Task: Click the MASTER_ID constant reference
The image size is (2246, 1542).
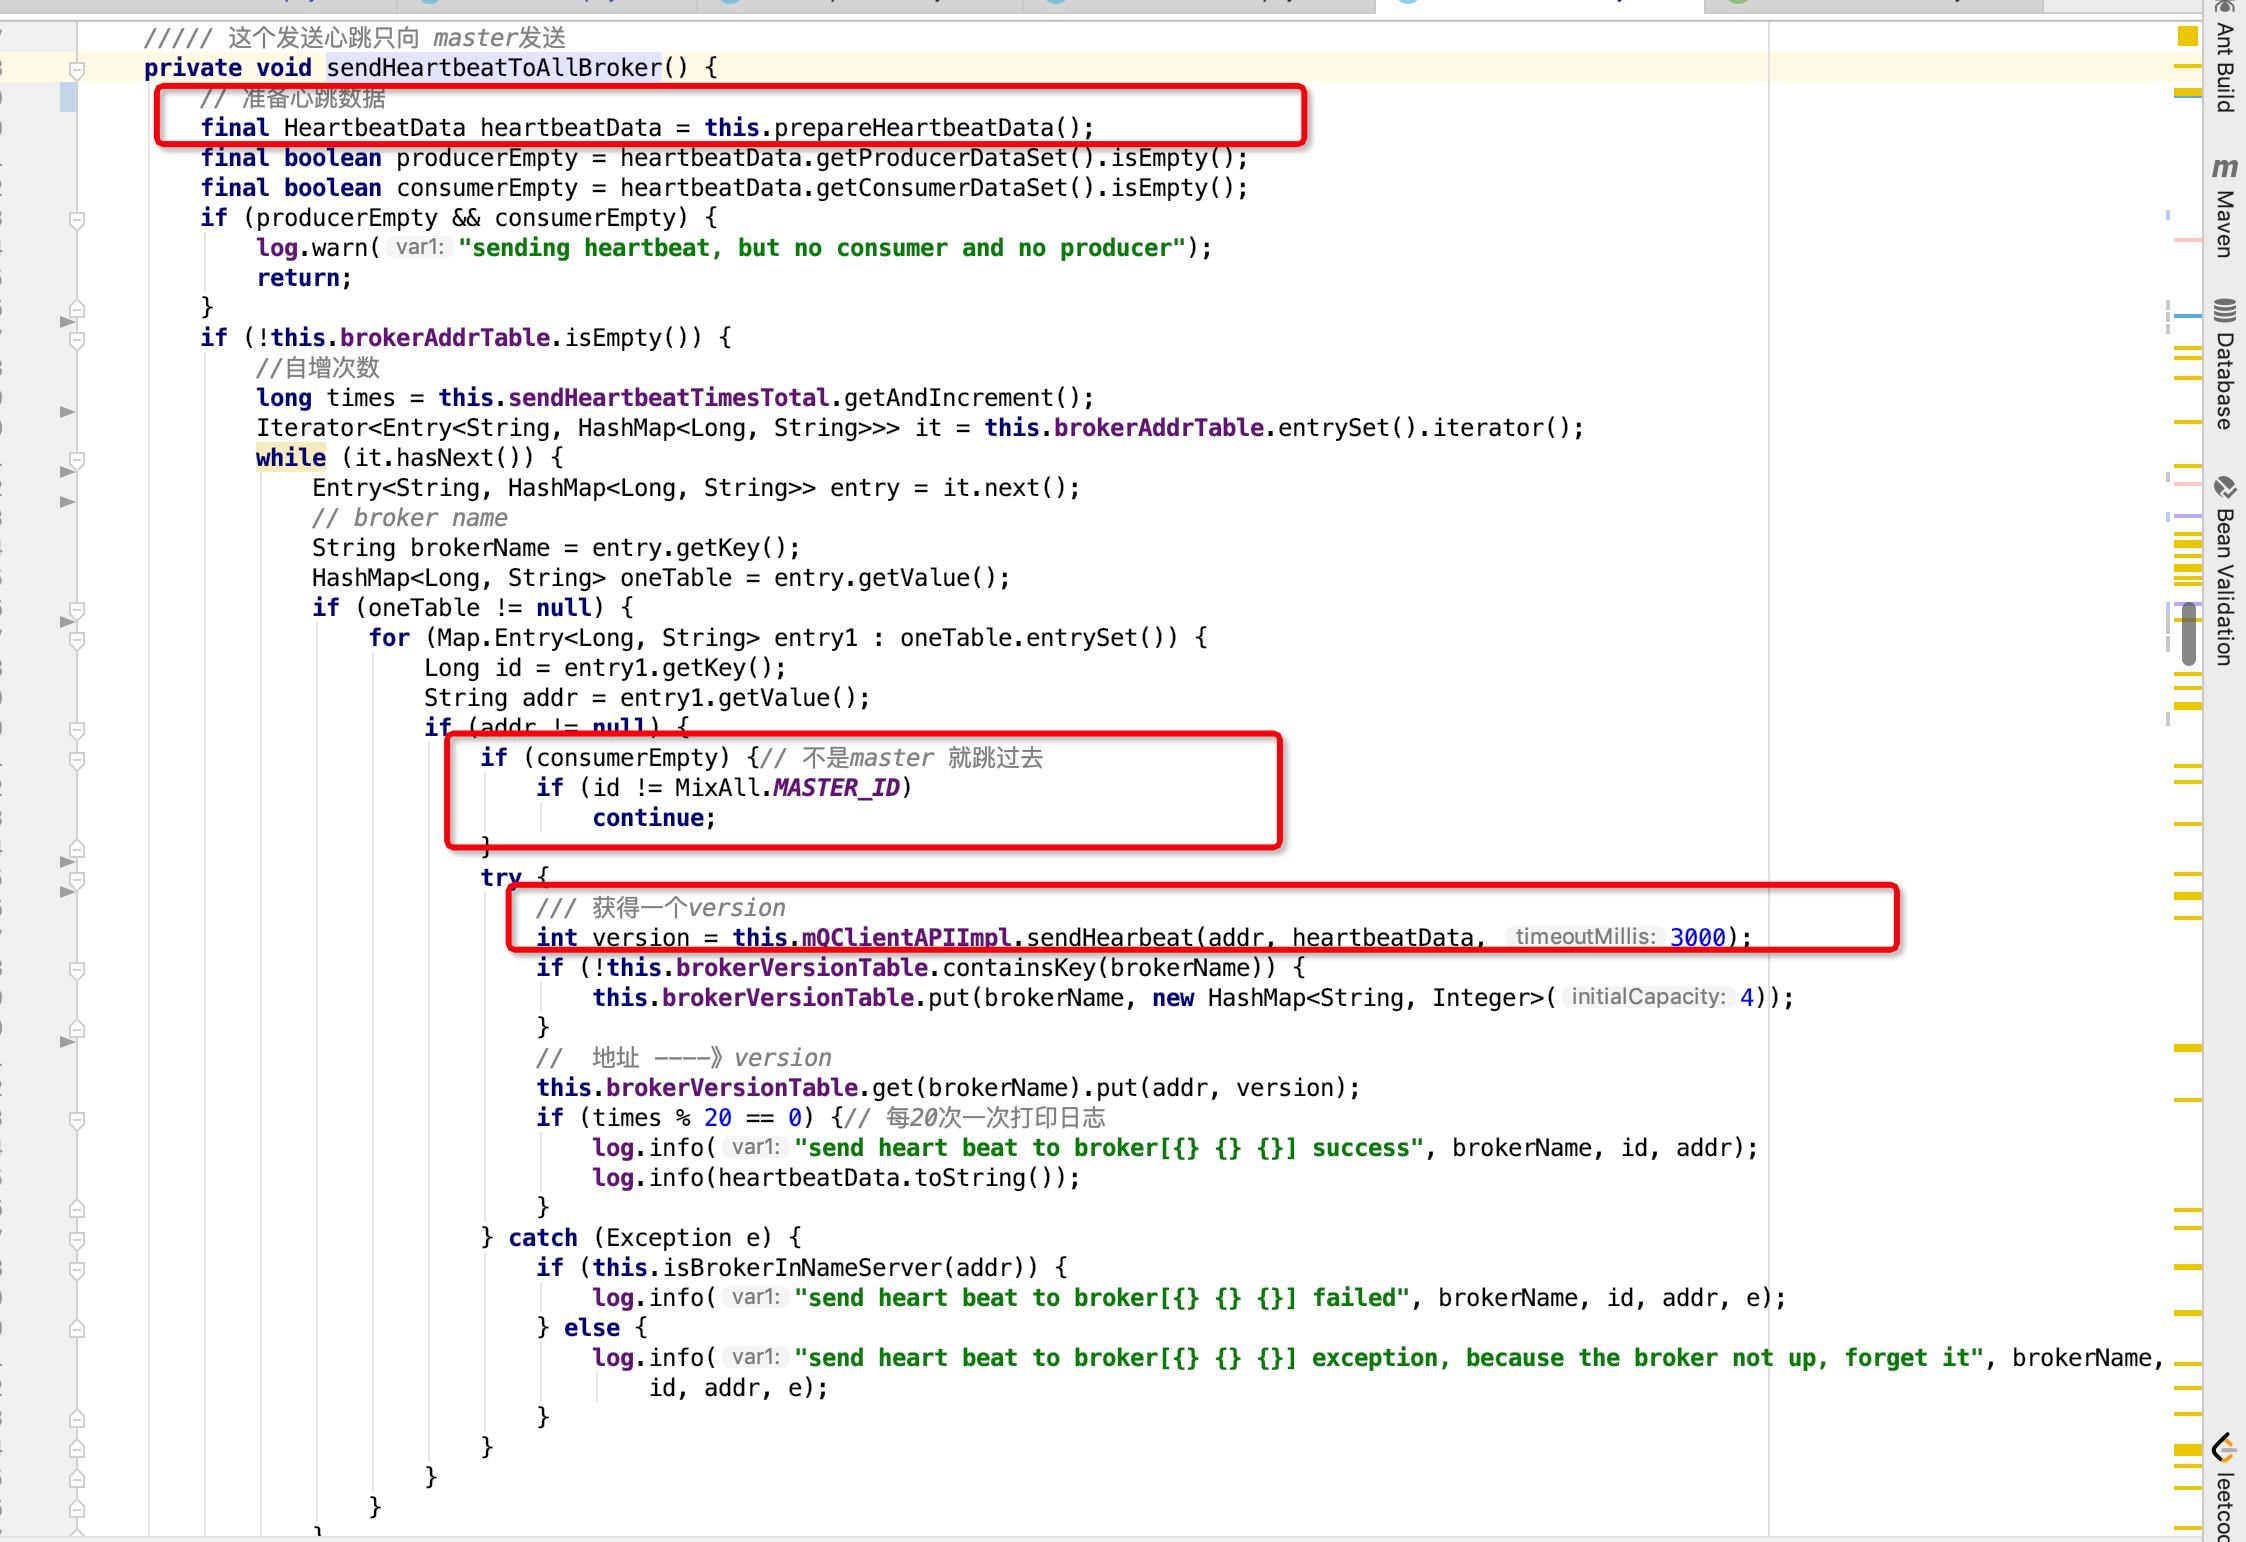Action: coord(836,788)
